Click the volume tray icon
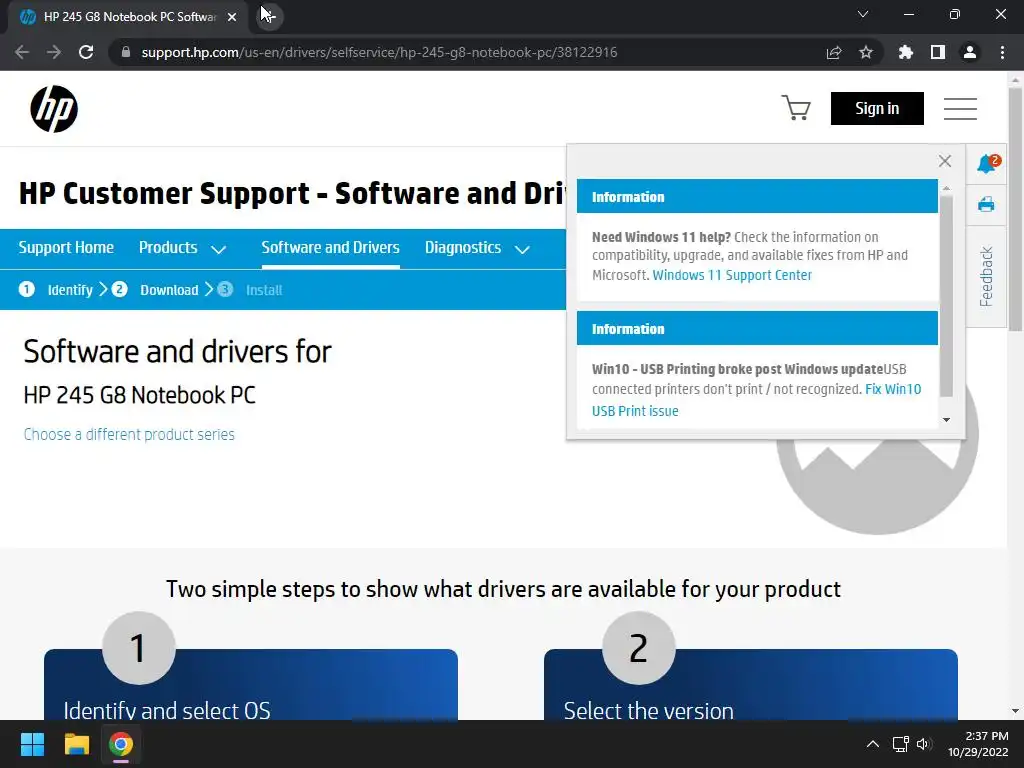Screen dimensions: 1024x768 (923, 744)
